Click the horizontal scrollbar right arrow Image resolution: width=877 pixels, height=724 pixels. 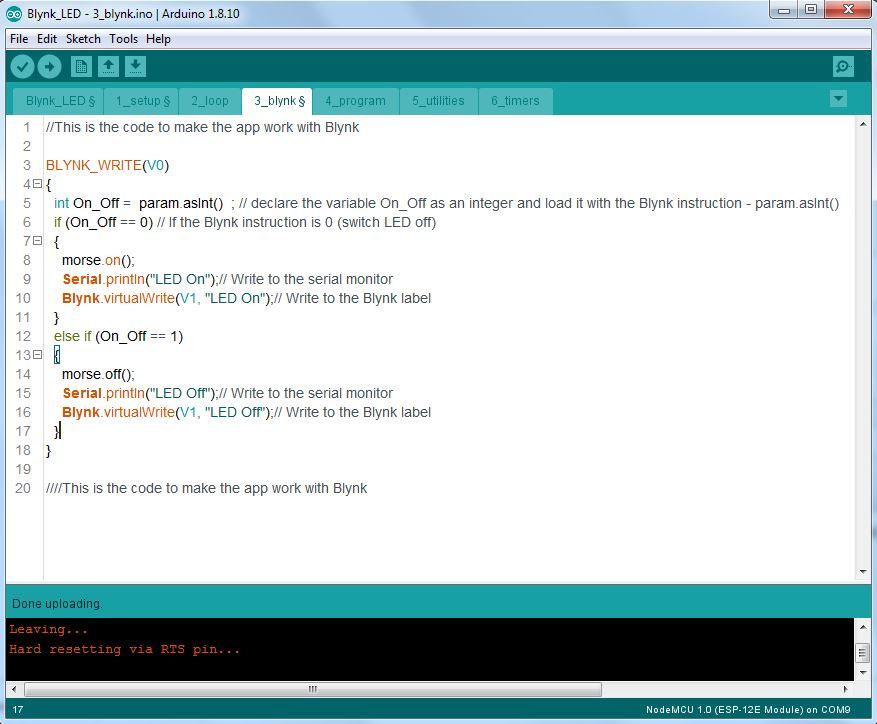845,689
